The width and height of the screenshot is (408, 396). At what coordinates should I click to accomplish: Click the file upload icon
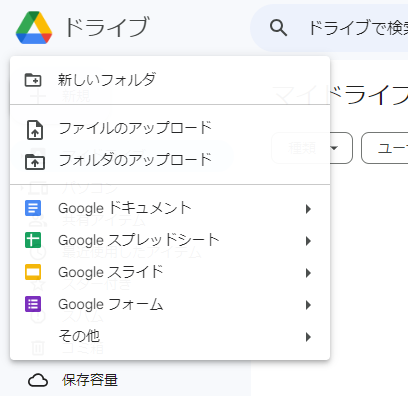35,130
